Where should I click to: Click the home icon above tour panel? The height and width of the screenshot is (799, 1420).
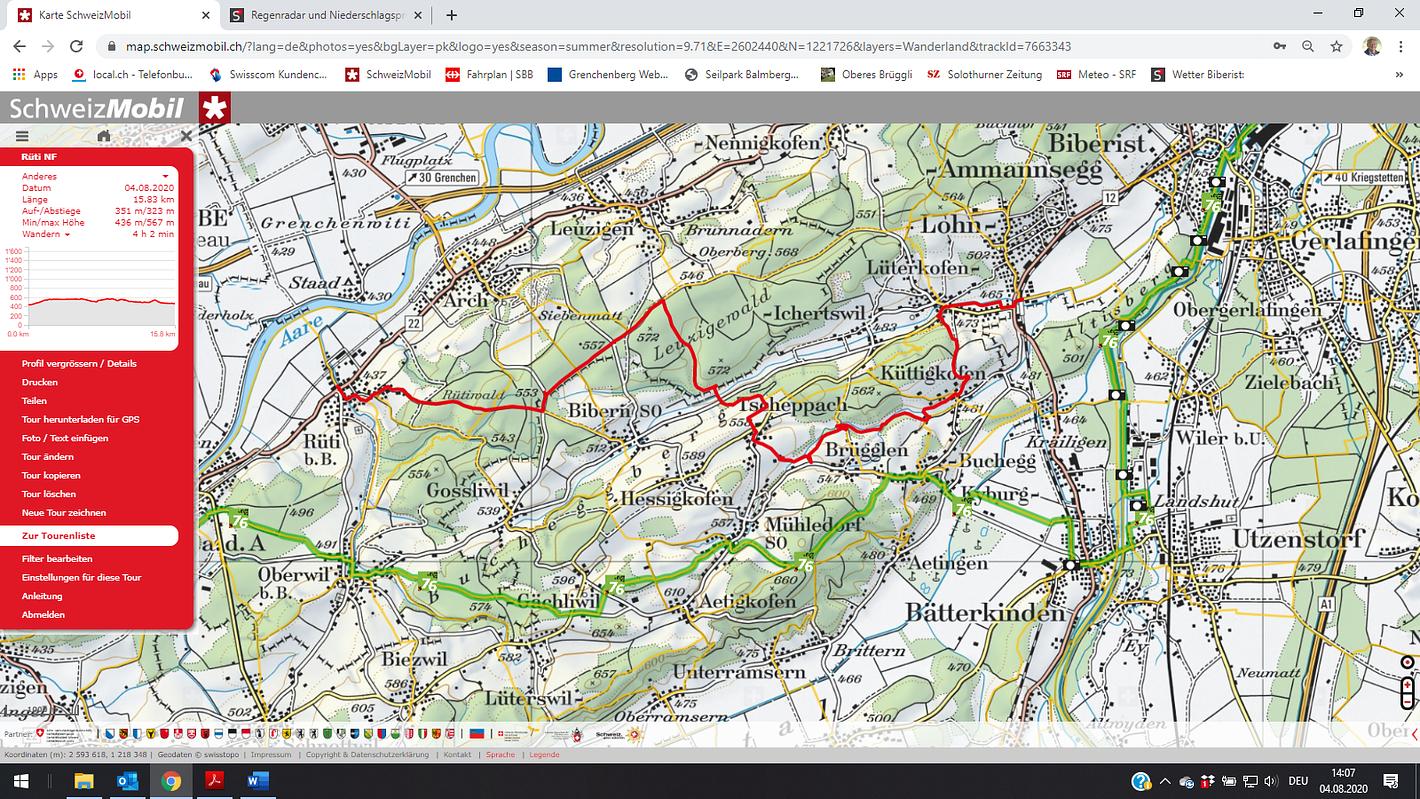point(104,137)
